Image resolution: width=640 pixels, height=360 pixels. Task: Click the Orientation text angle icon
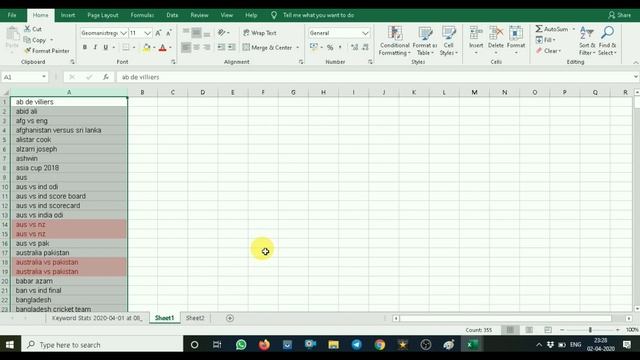(x=222, y=33)
